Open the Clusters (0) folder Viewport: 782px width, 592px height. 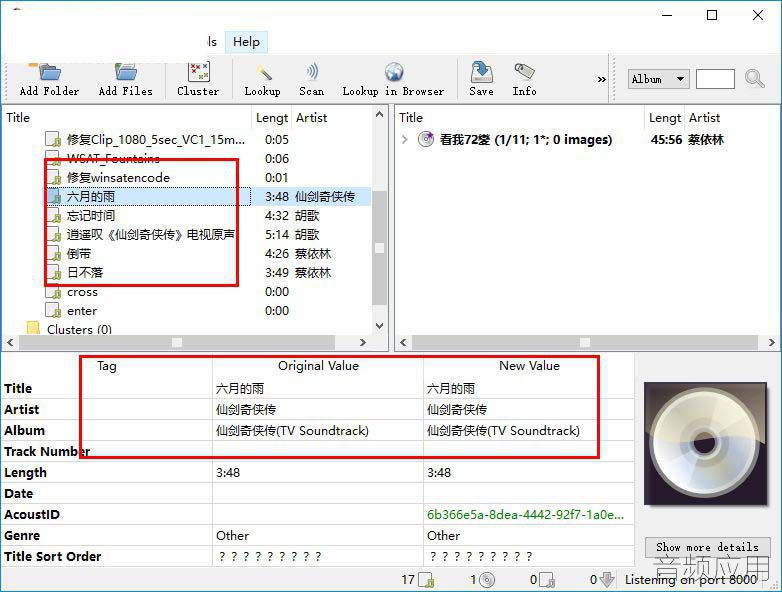click(79, 329)
